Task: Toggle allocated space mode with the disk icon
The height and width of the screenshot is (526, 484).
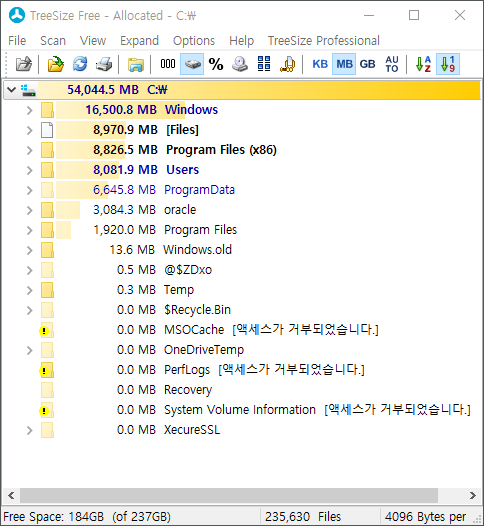Action: (x=192, y=64)
